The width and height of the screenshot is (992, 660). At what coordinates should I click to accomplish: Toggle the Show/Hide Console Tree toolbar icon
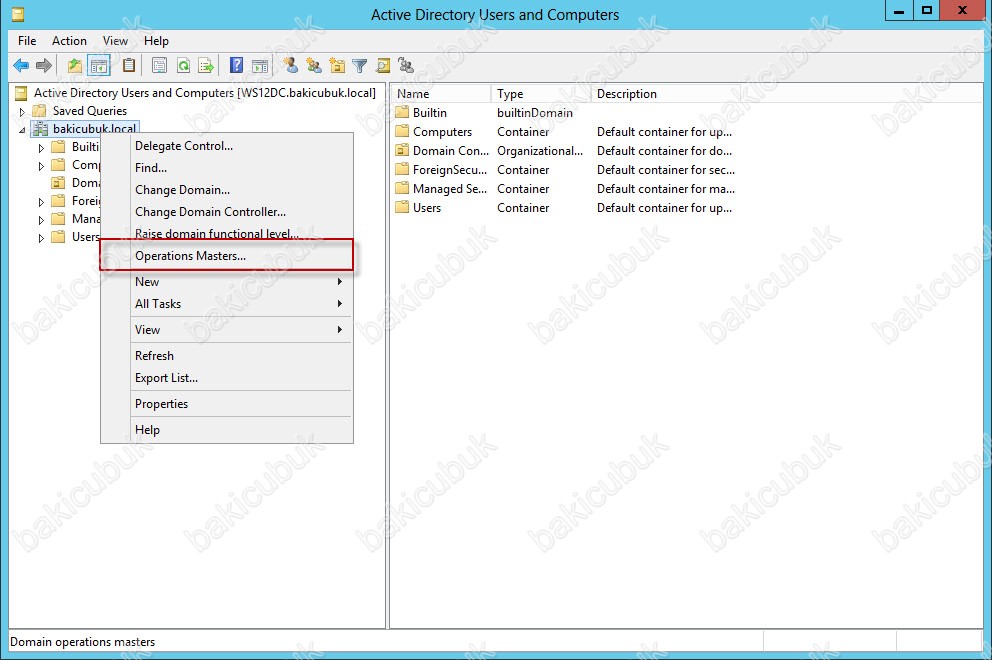coord(99,65)
